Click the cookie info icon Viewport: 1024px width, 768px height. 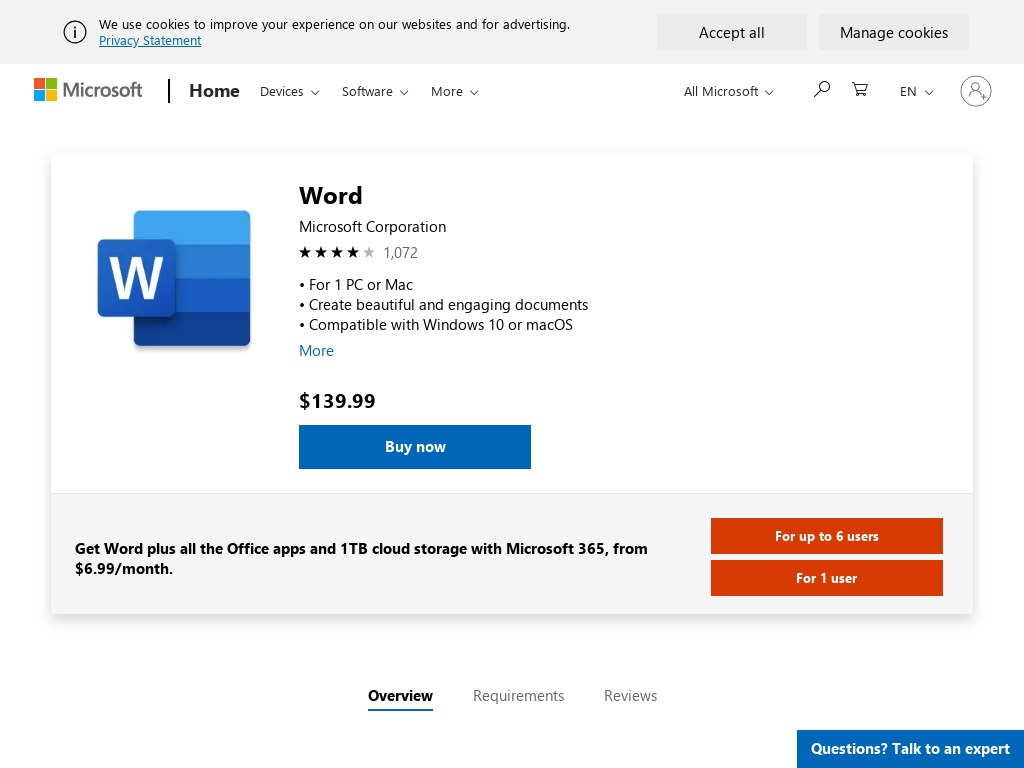pyautogui.click(x=75, y=32)
